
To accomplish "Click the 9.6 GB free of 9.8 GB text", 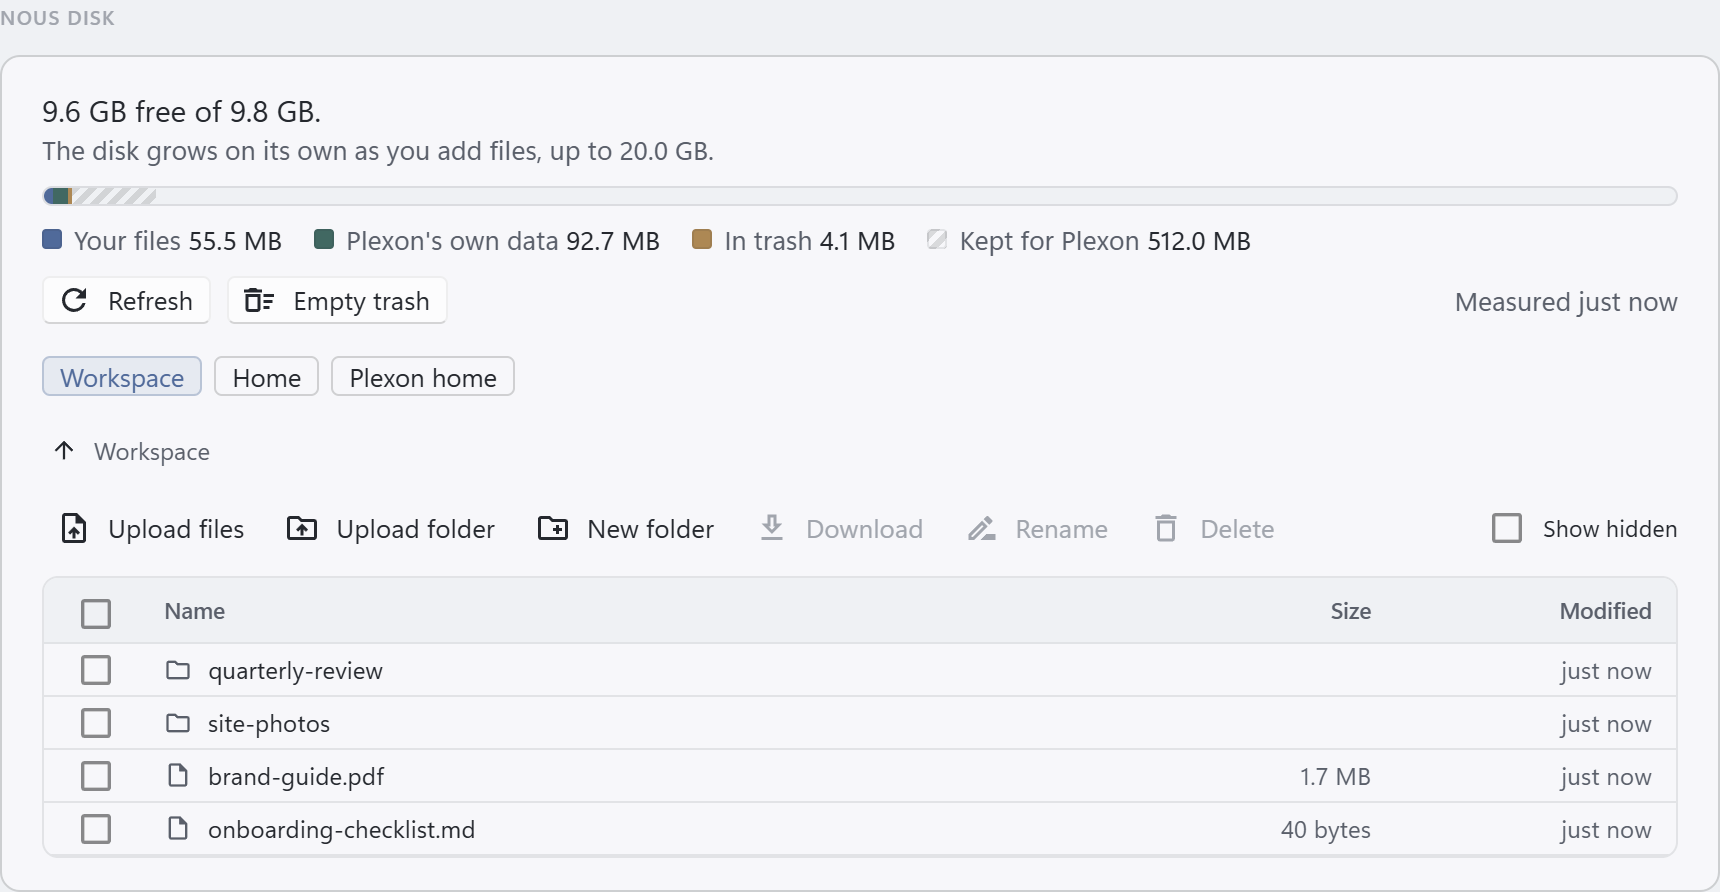I will tap(181, 111).
